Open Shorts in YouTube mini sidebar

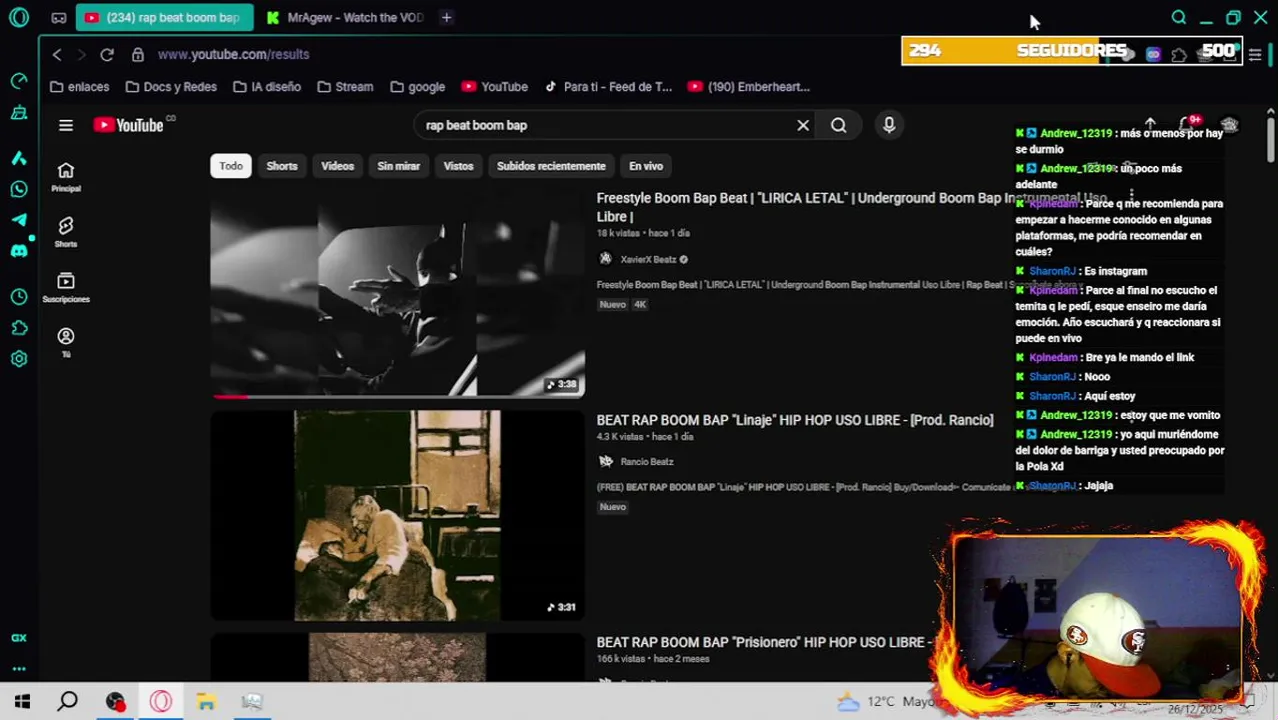[66, 232]
